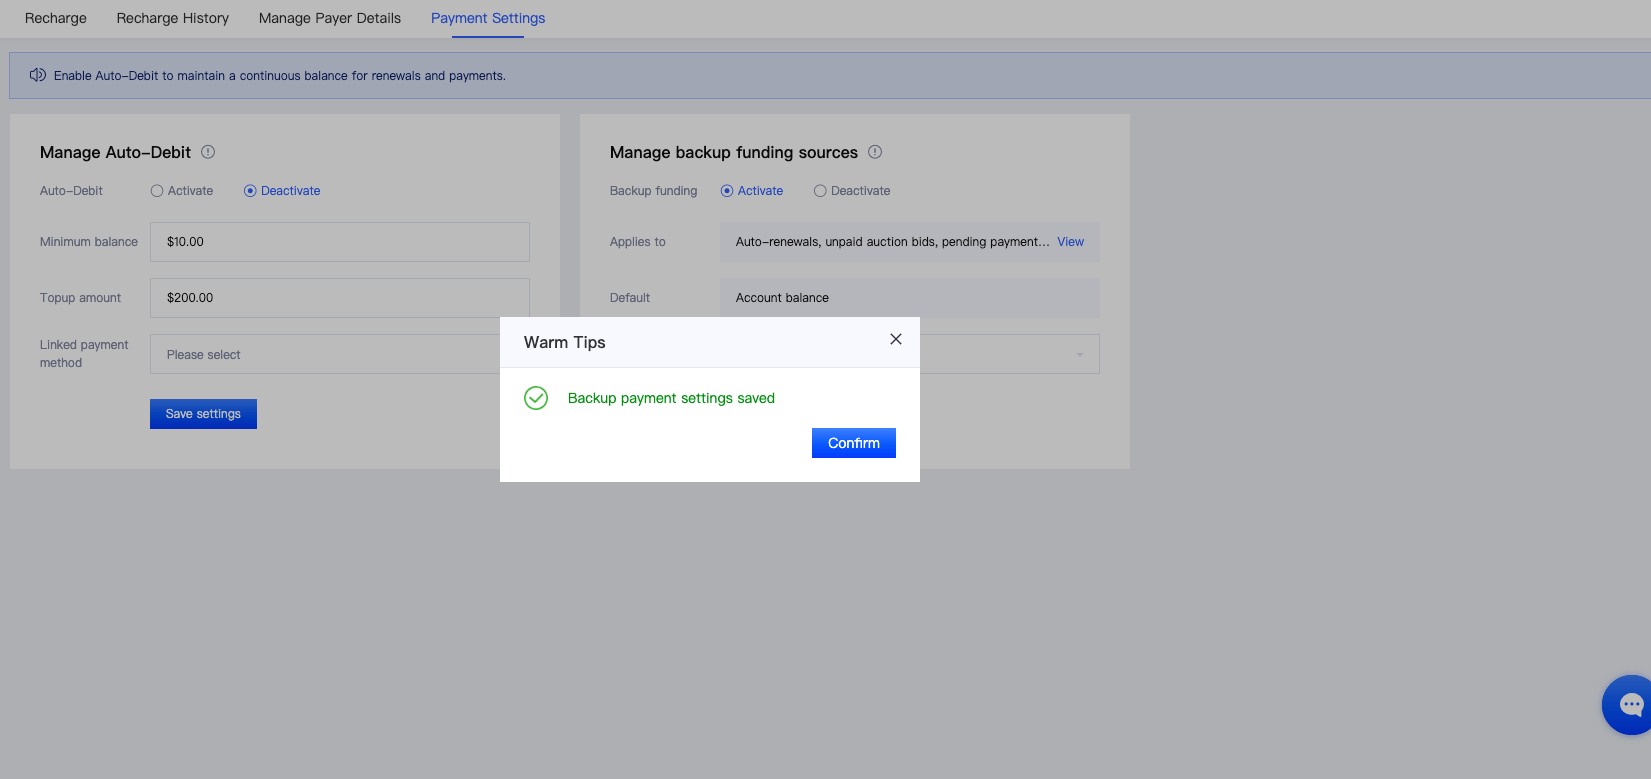Switch to the Recharge tab

(56, 18)
